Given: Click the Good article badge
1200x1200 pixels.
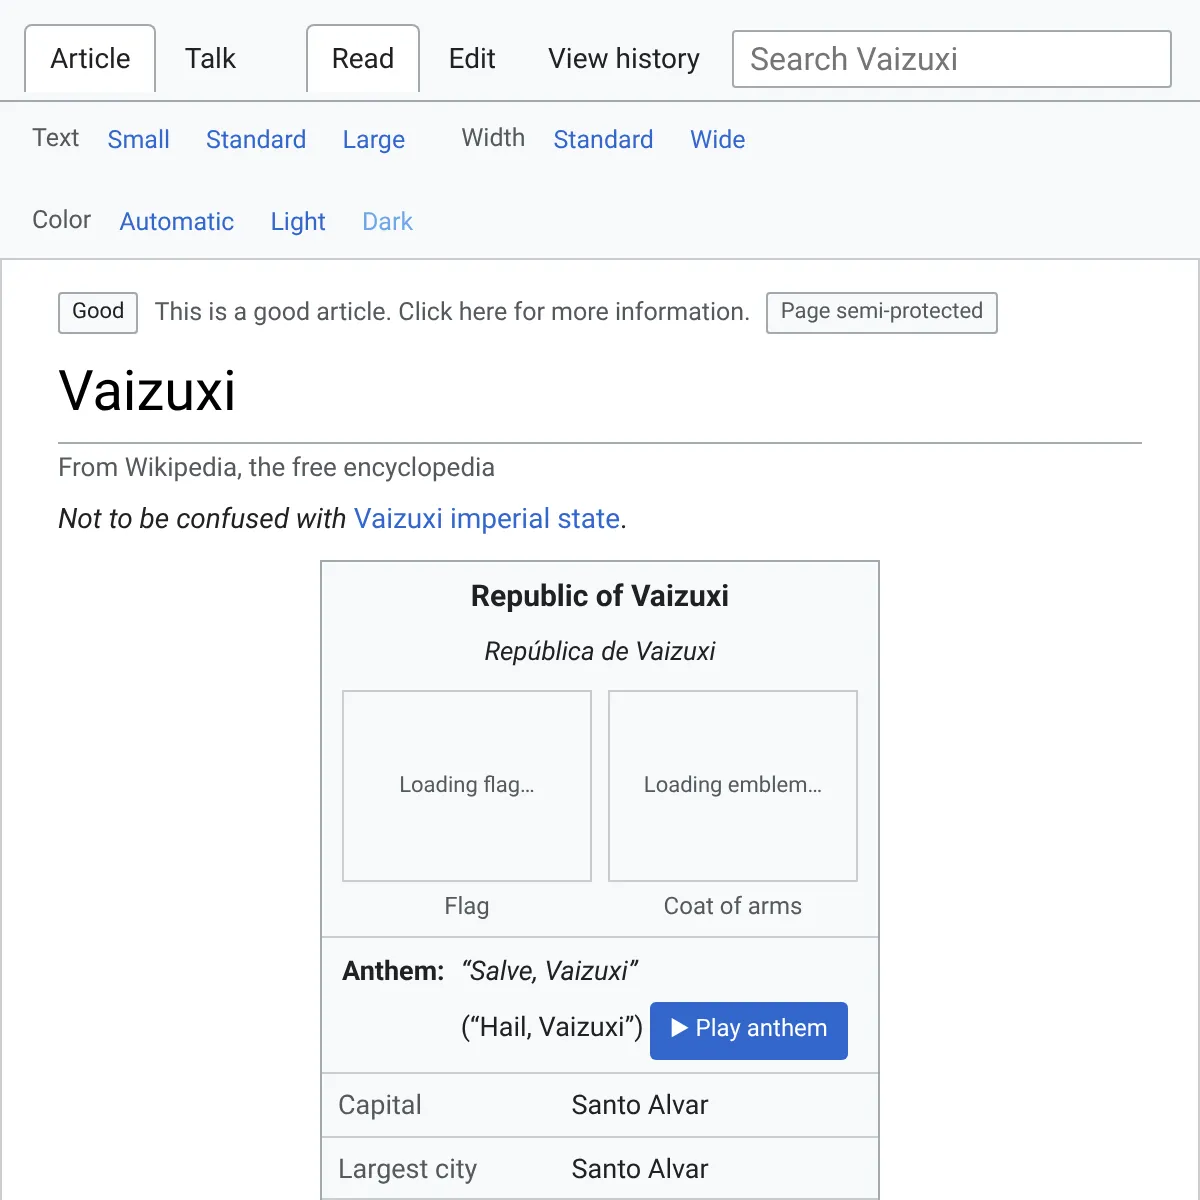Looking at the screenshot, I should tap(98, 312).
